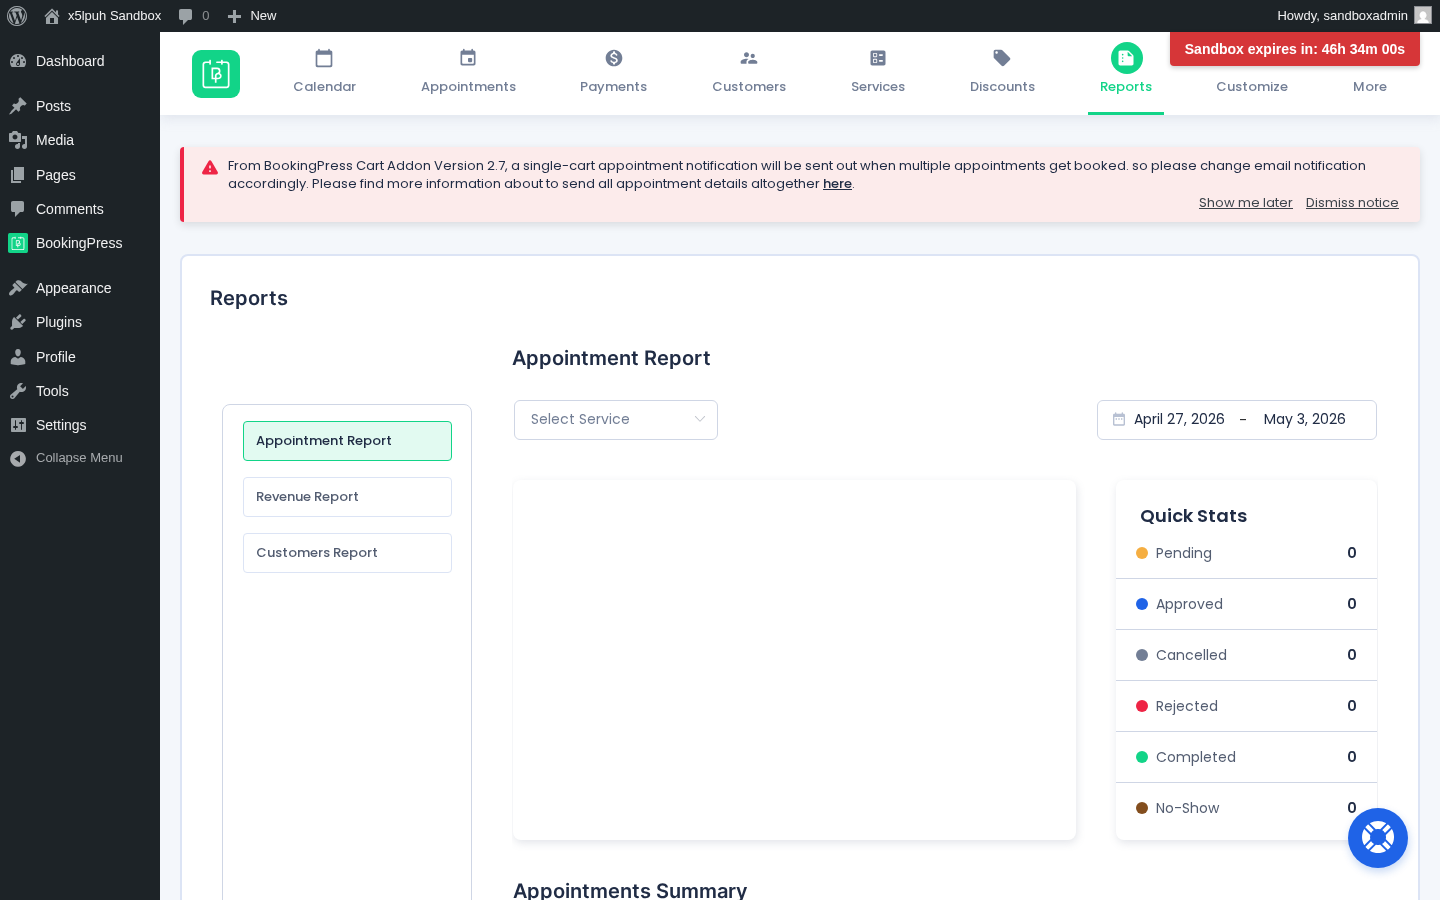1440x900 pixels.
Task: Click the plus New icon in admin bar
Action: pyautogui.click(x=234, y=16)
